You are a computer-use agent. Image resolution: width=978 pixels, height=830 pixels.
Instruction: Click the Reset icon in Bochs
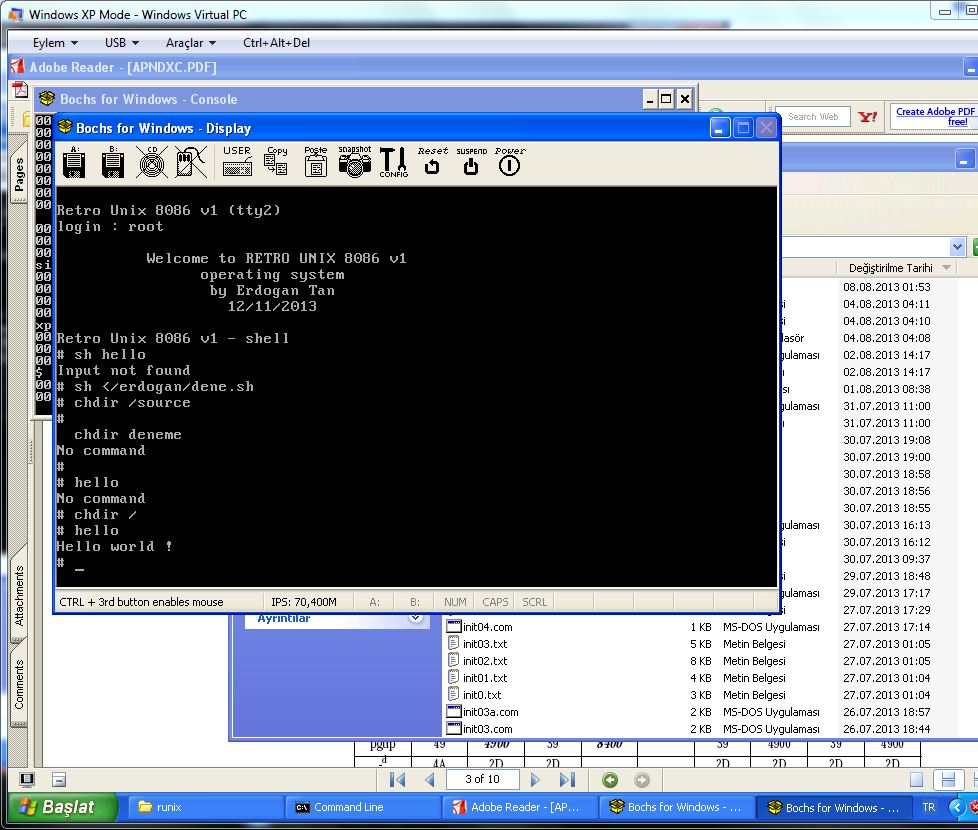coord(432,162)
